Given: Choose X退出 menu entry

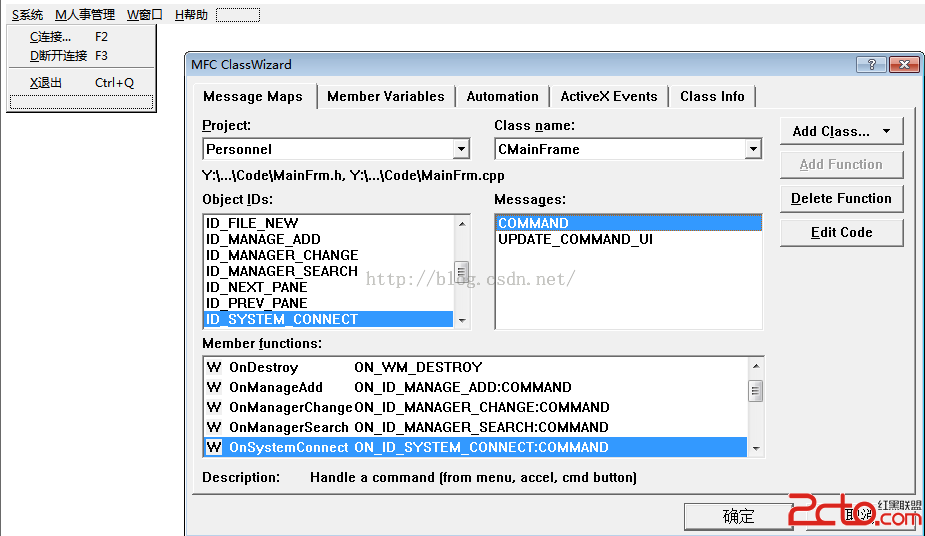Looking at the screenshot, I should click(x=81, y=83).
